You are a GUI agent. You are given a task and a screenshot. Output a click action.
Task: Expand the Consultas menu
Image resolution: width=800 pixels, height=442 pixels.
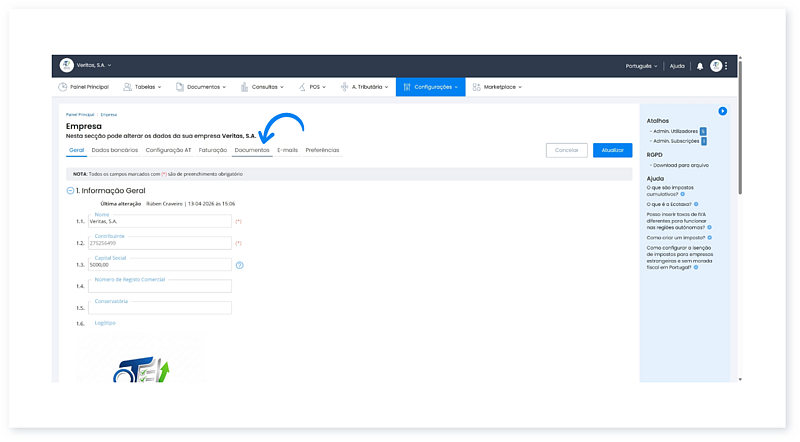[267, 87]
